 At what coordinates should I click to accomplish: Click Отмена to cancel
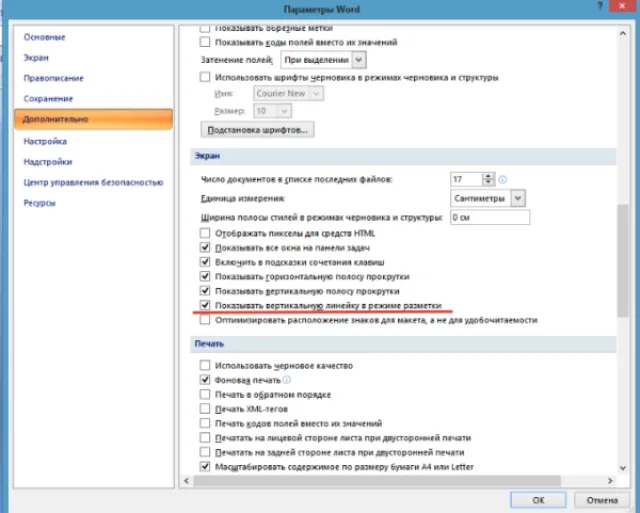click(x=602, y=500)
